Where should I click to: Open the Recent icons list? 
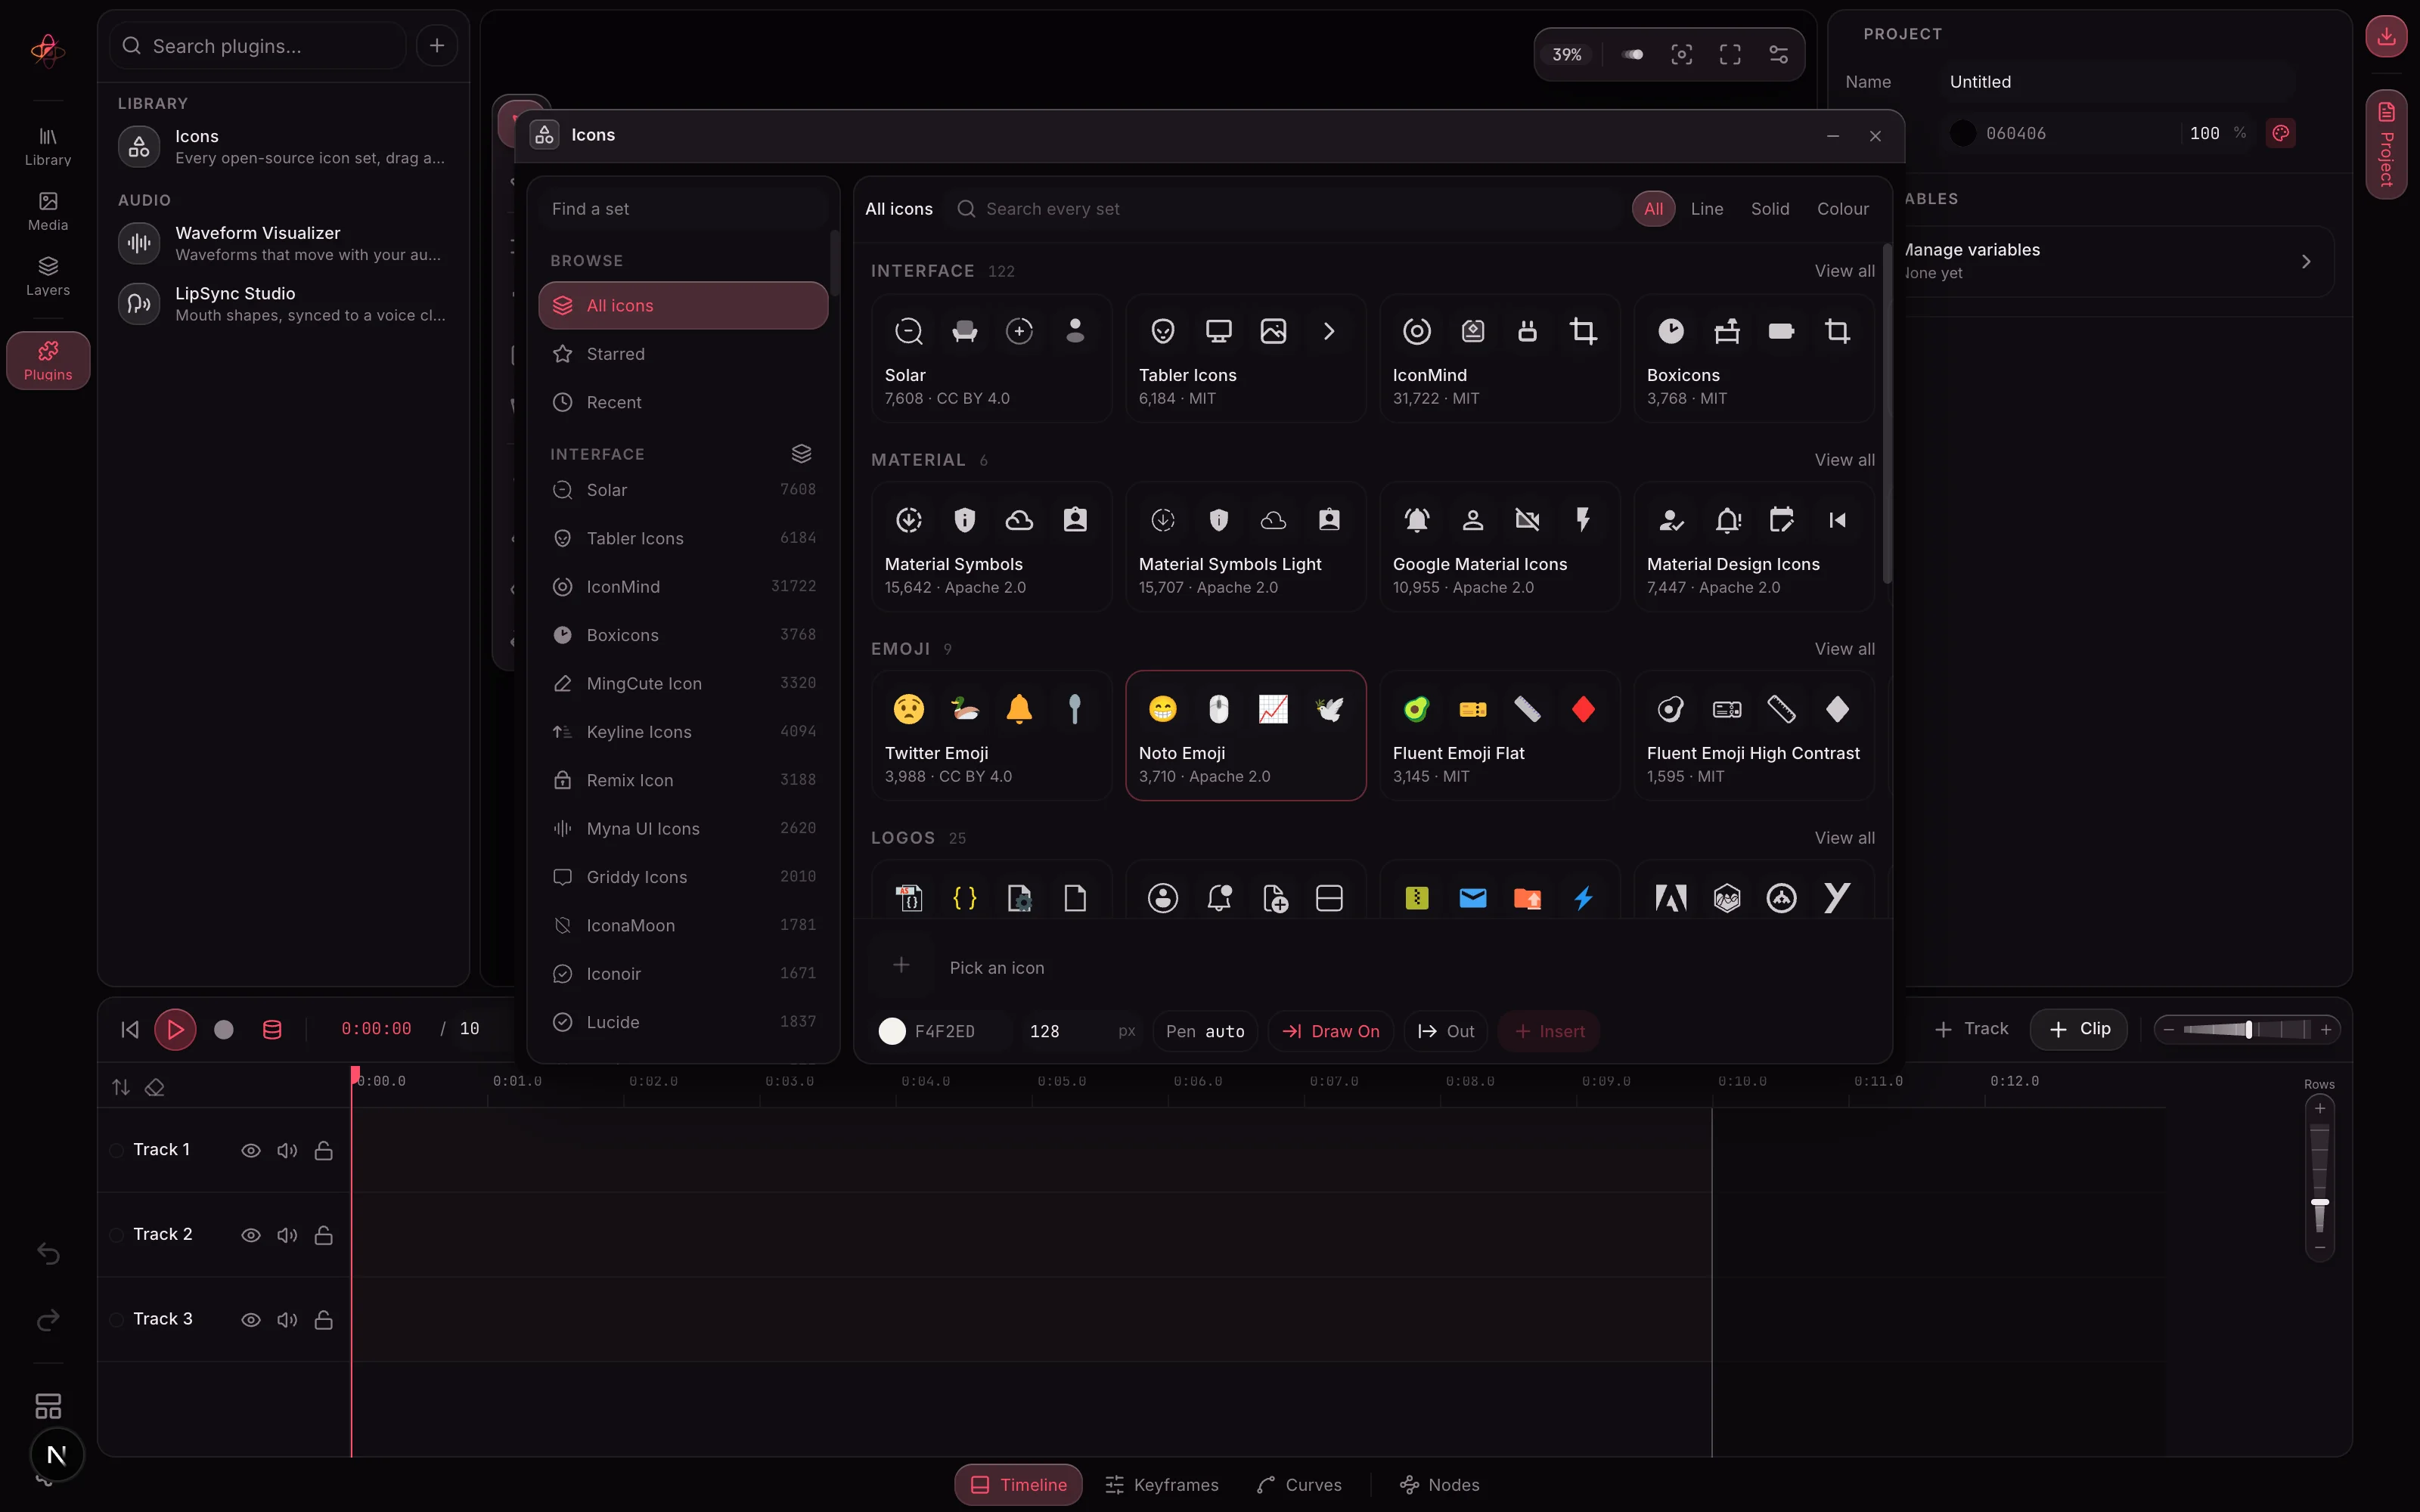pyautogui.click(x=683, y=403)
